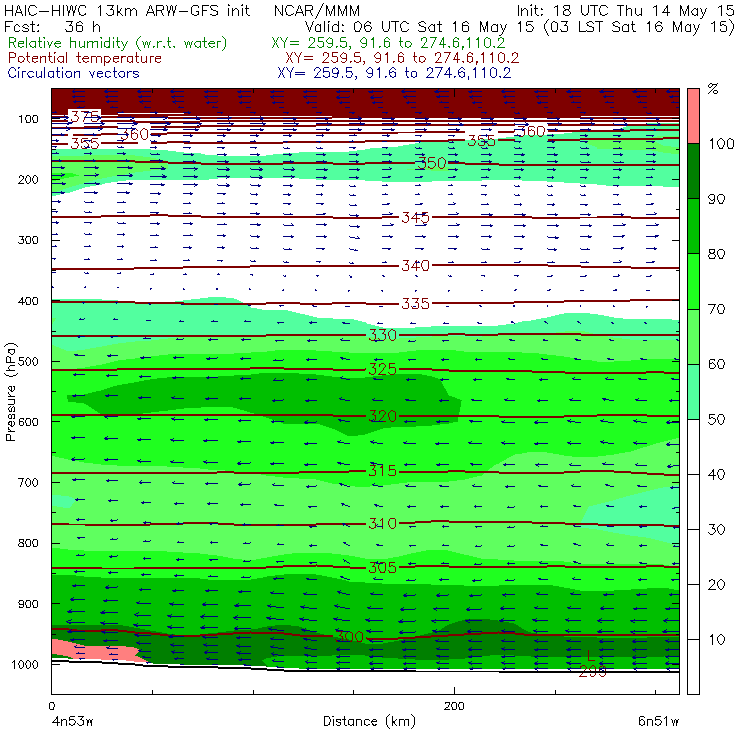
Task: Click the 'Fcst: 36 h' label
Action: (x=52, y=27)
